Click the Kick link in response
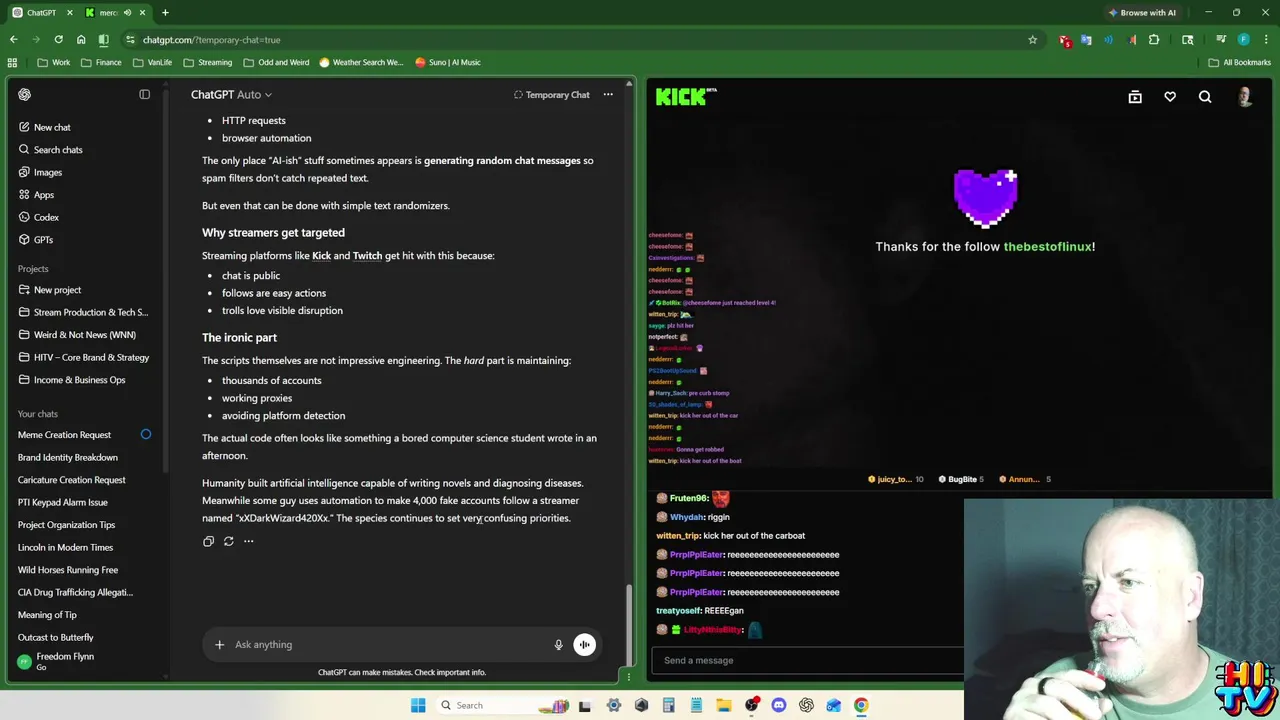1280x720 pixels. pos(321,255)
